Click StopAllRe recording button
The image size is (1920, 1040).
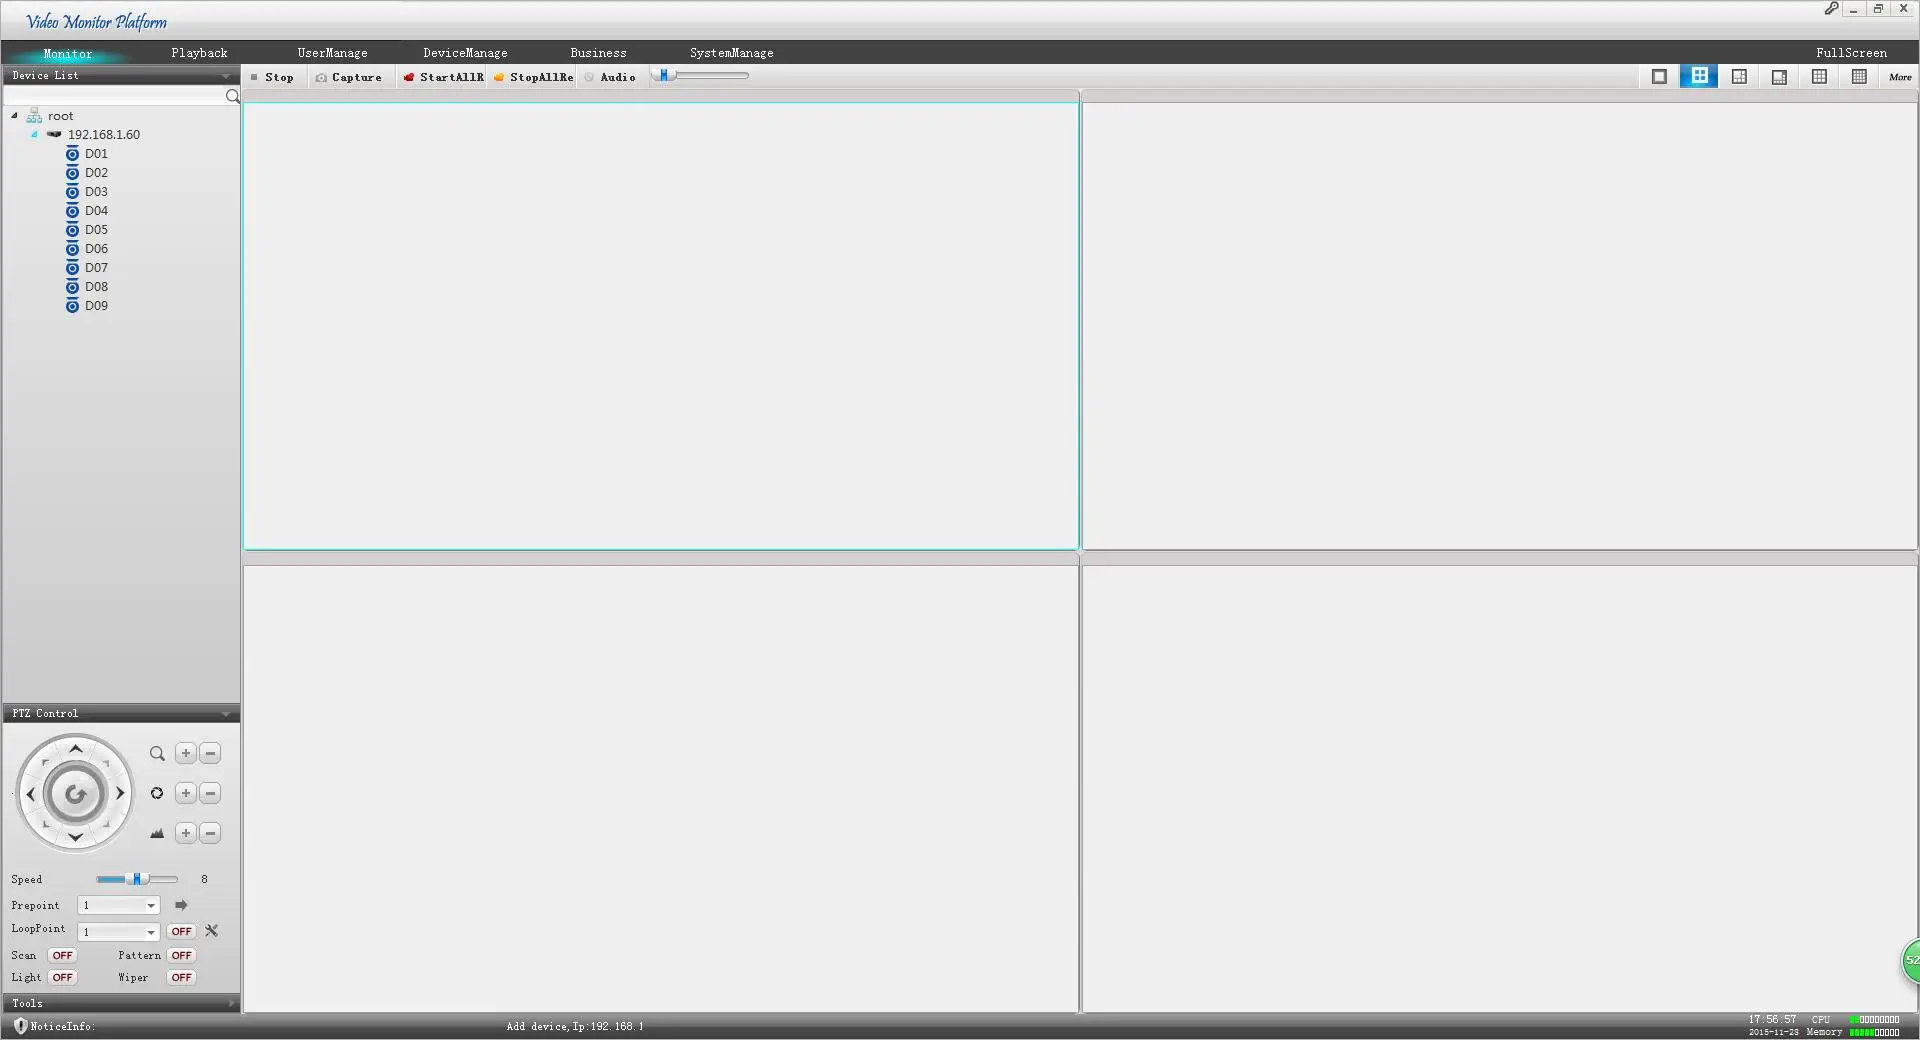point(534,77)
